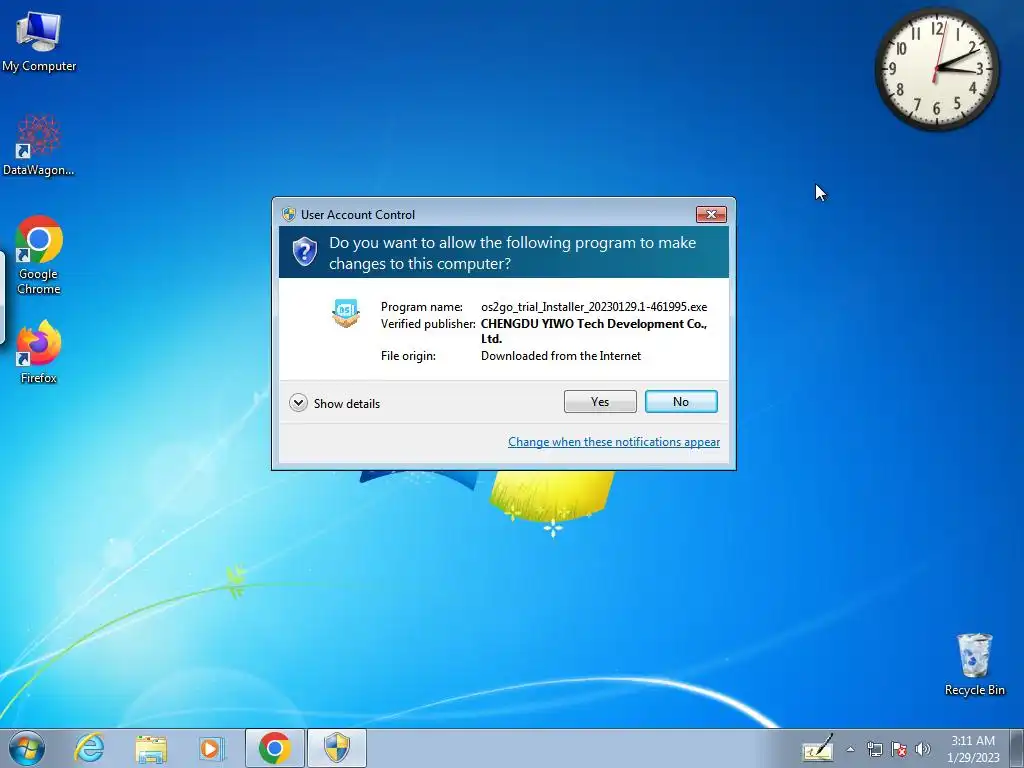Select the UAC shield taskbar button

[x=337, y=748]
